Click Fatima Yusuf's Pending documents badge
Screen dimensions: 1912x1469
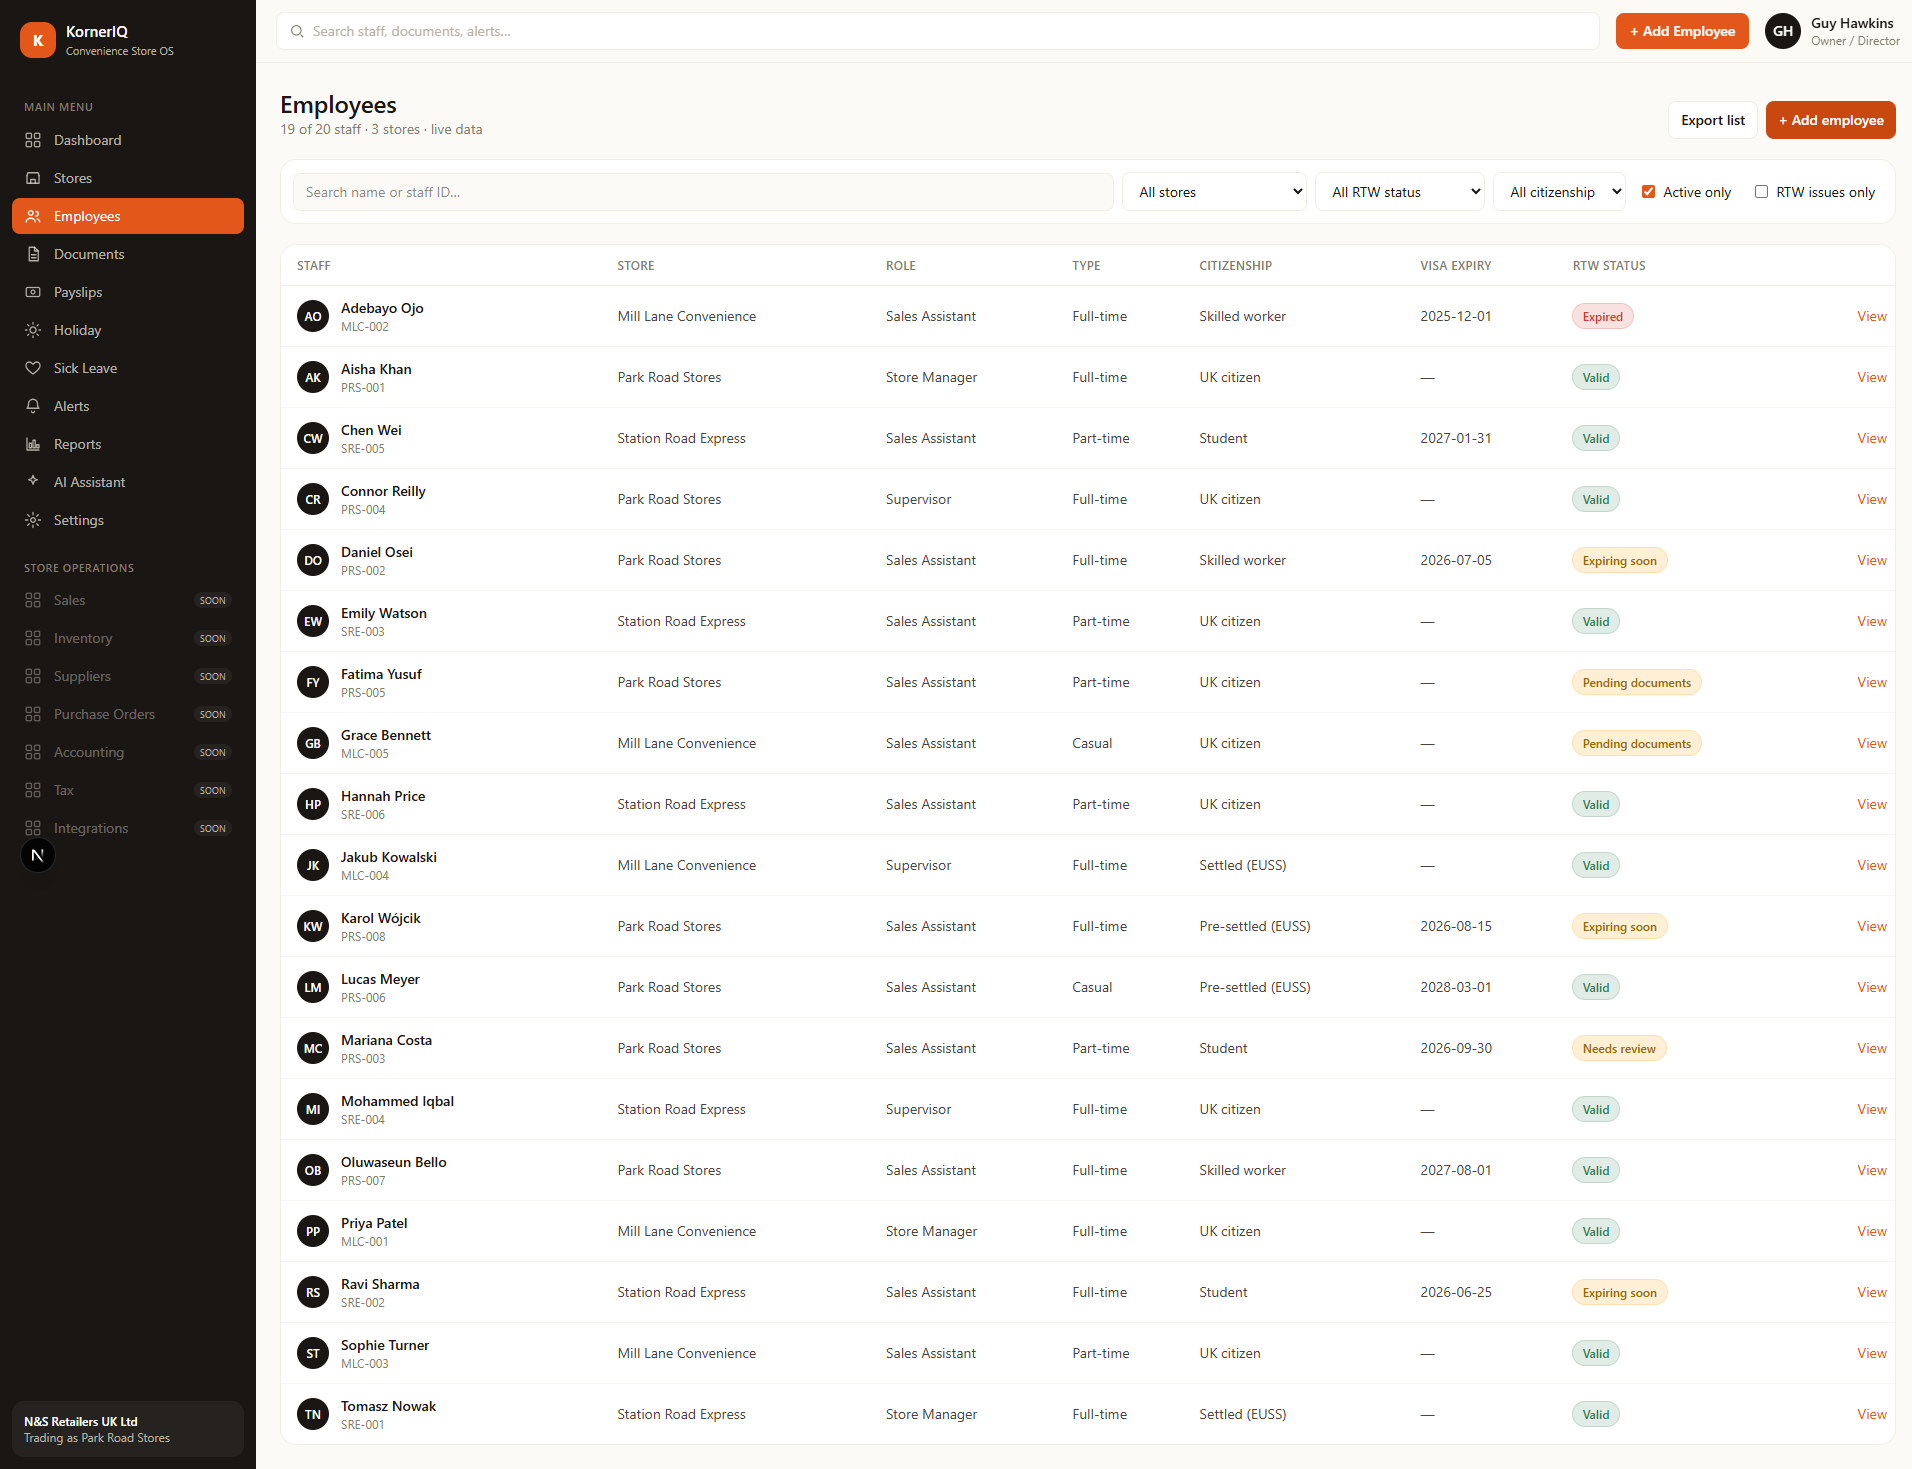pos(1636,682)
